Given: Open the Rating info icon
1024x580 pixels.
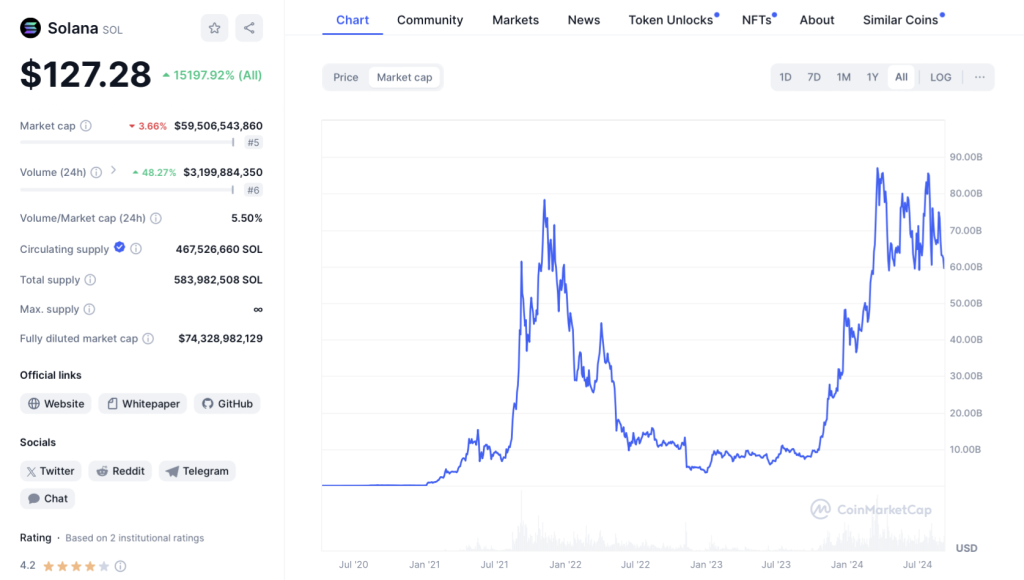Looking at the screenshot, I should tap(120, 566).
